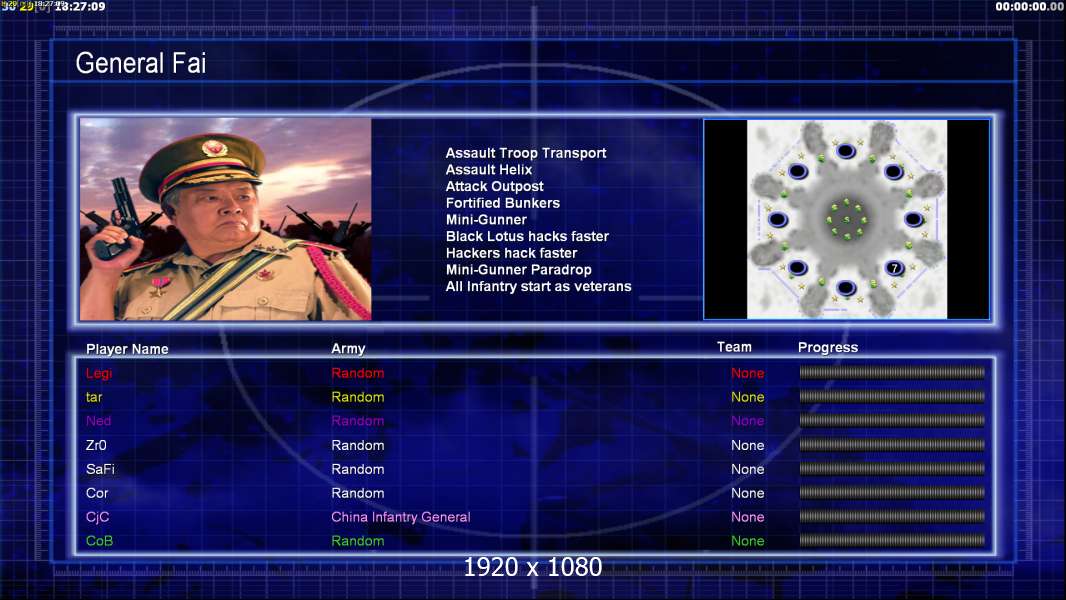
Task: Click "Attack Outpost" in the ability list
Action: pyautogui.click(x=494, y=186)
